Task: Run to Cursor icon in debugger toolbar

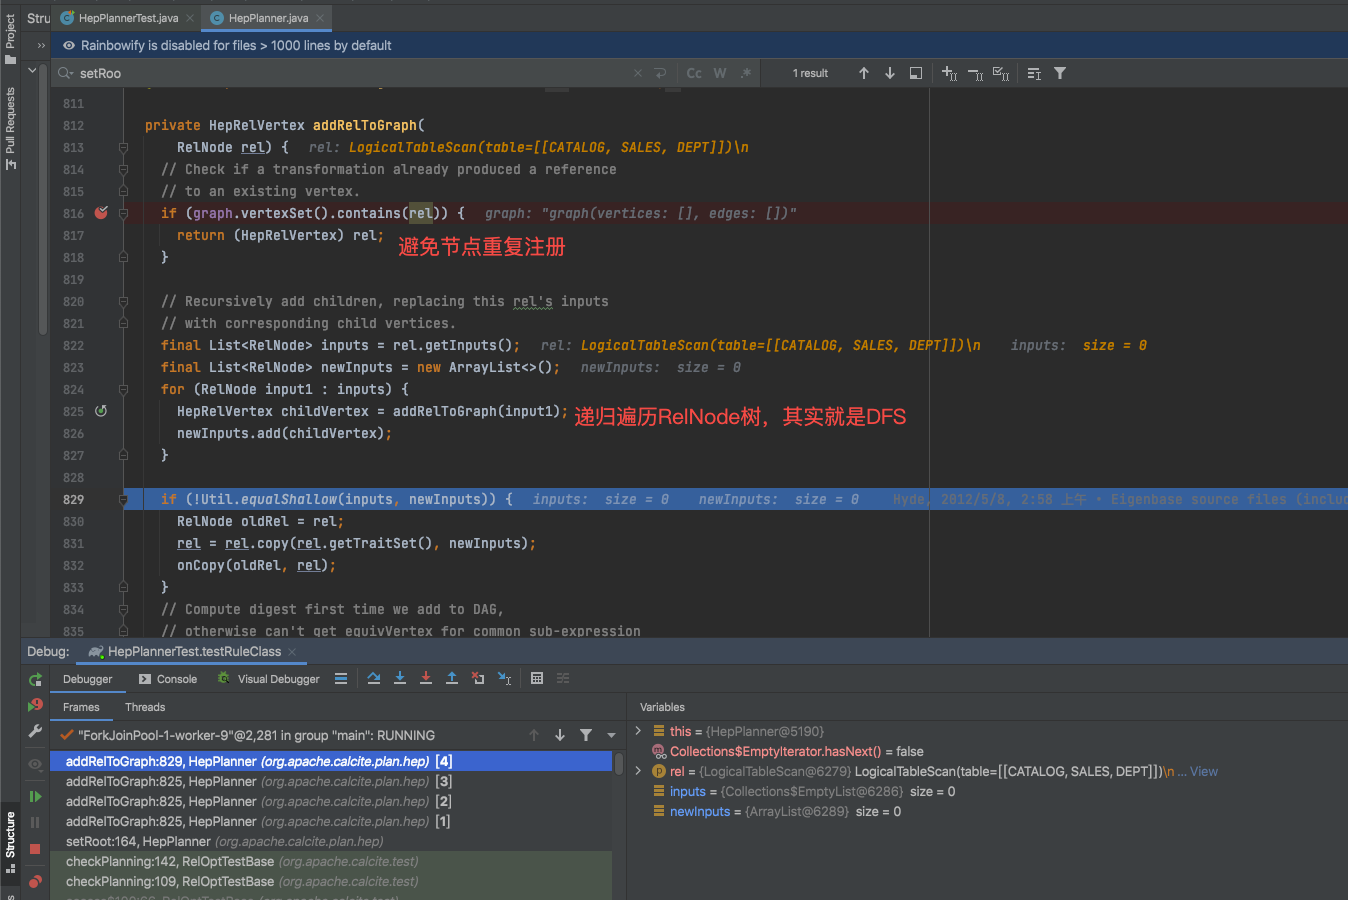Action: point(504,679)
